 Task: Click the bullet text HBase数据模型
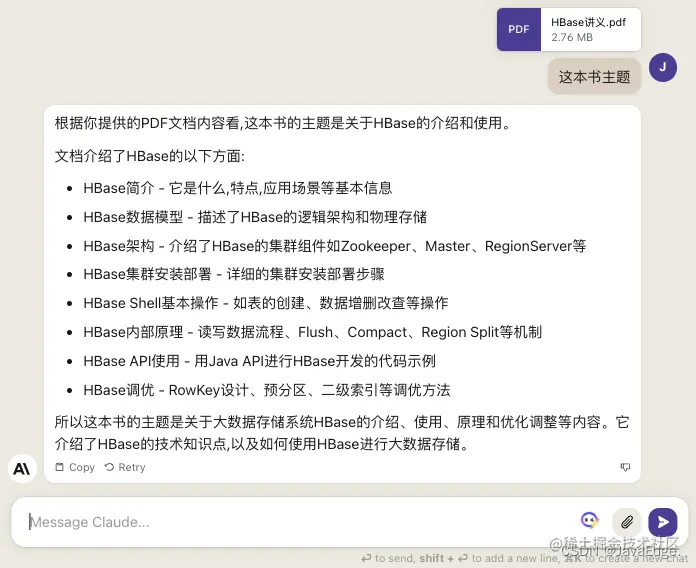255,217
